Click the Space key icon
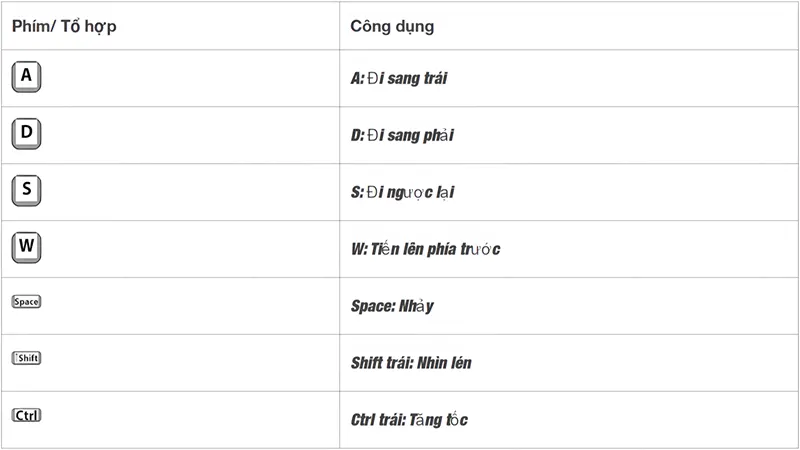Viewport: 800px width, 450px height. point(26,301)
